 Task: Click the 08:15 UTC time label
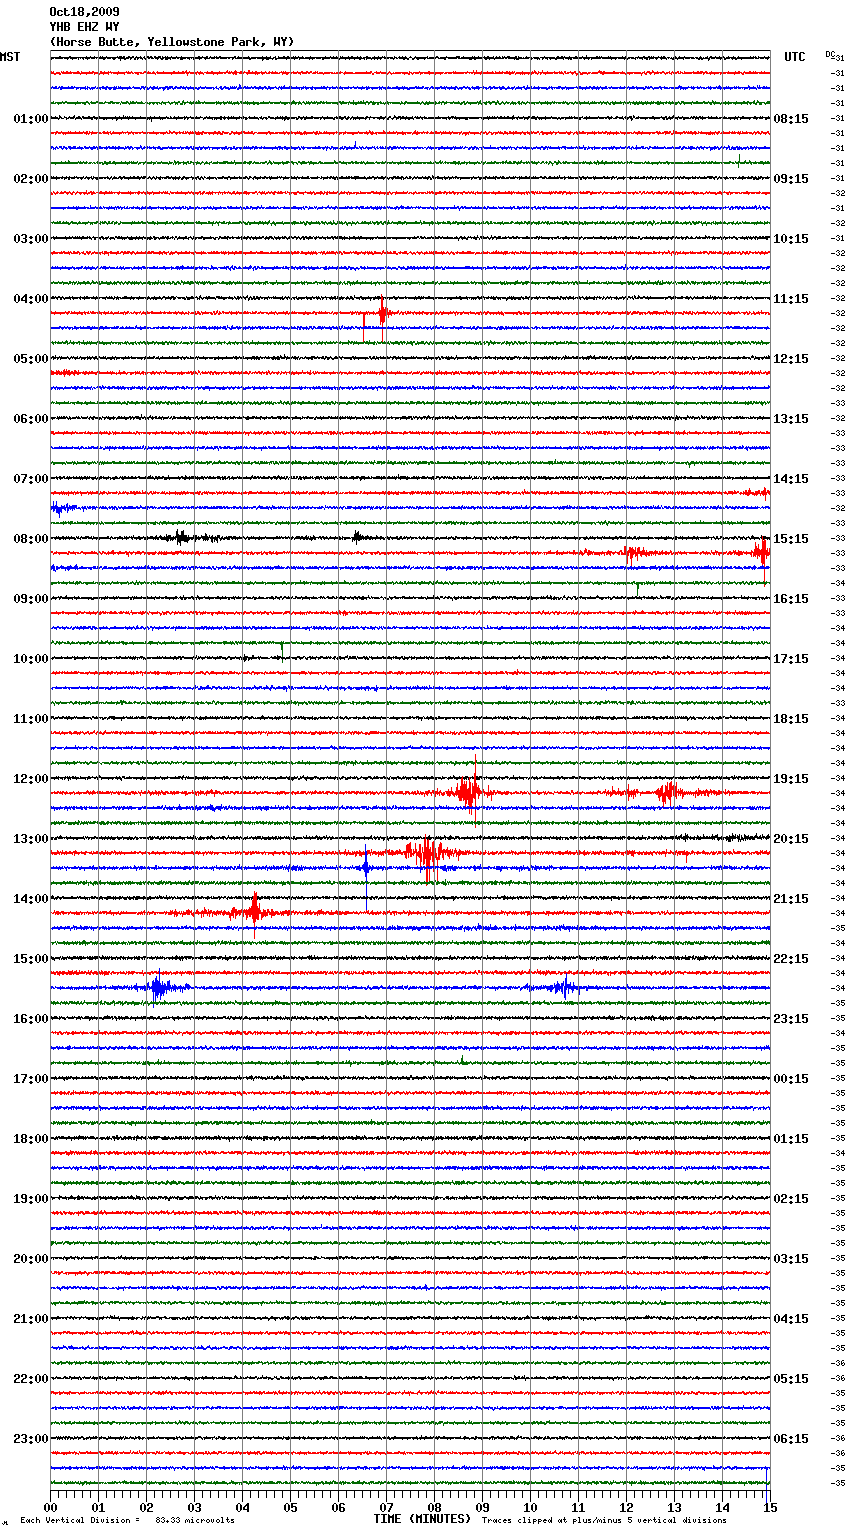click(791, 119)
